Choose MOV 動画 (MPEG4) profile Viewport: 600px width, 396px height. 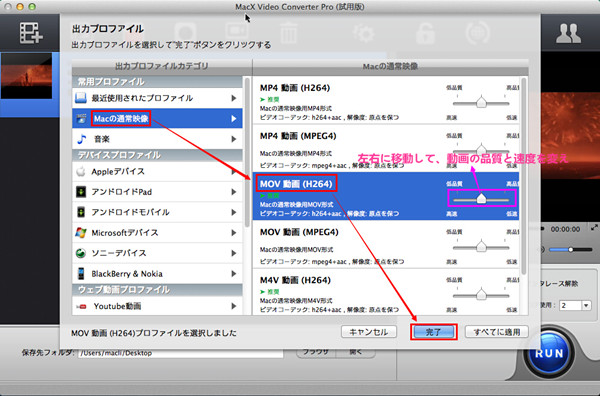click(x=386, y=244)
